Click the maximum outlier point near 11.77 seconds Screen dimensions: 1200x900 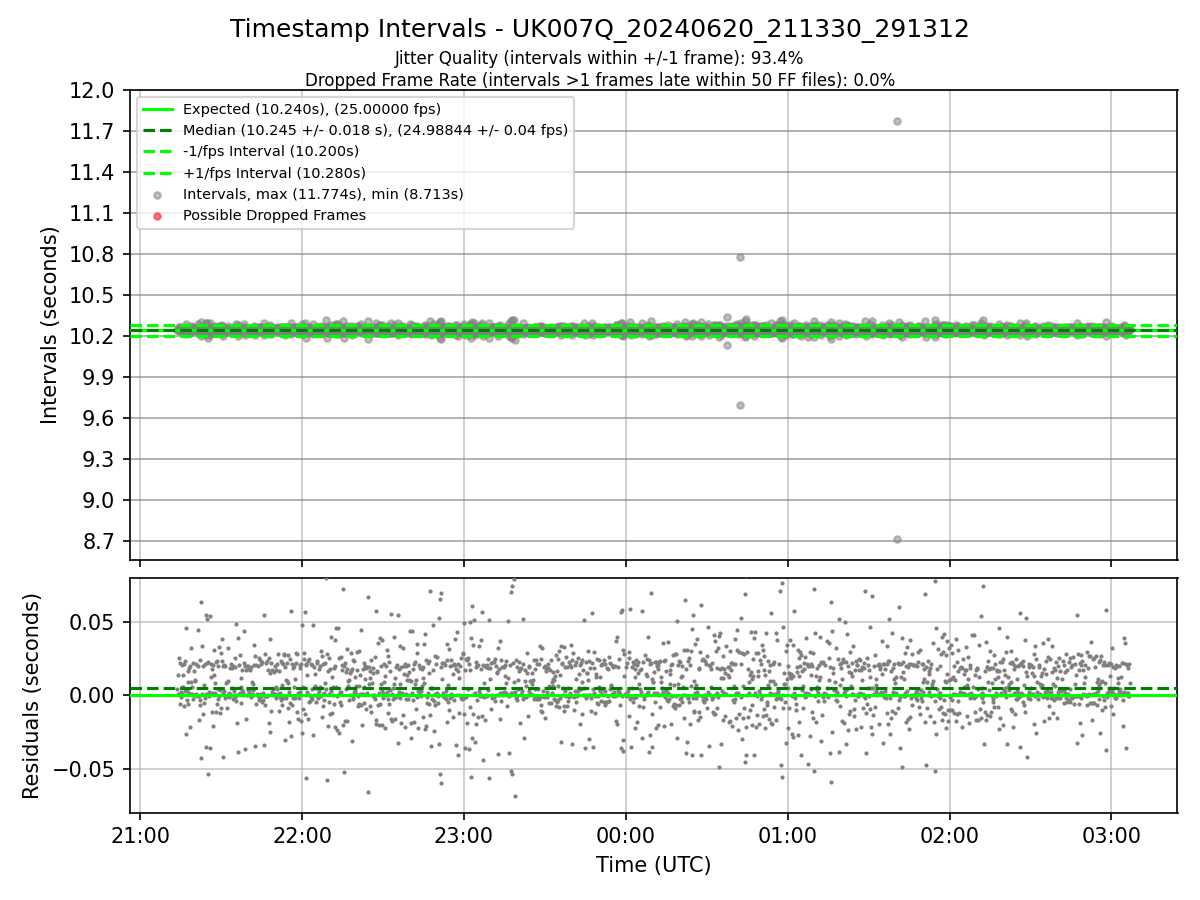tap(897, 121)
